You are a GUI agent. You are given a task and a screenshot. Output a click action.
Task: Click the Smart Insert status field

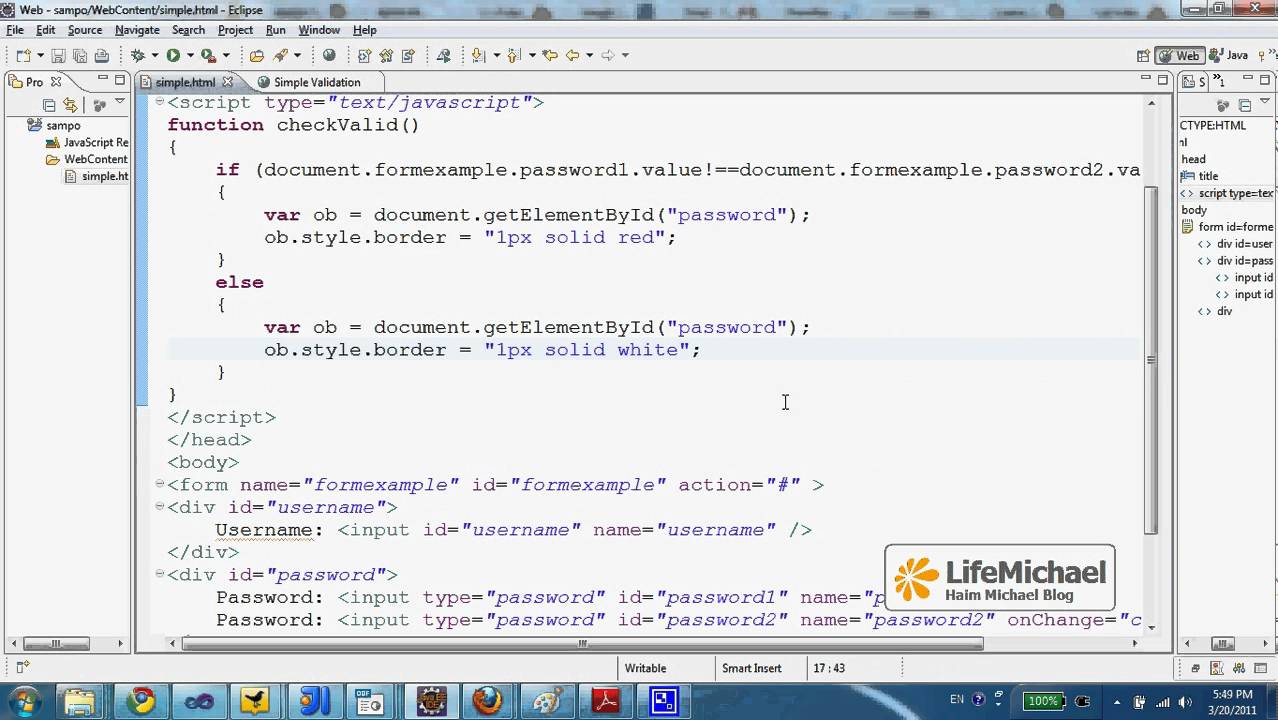(x=752, y=668)
